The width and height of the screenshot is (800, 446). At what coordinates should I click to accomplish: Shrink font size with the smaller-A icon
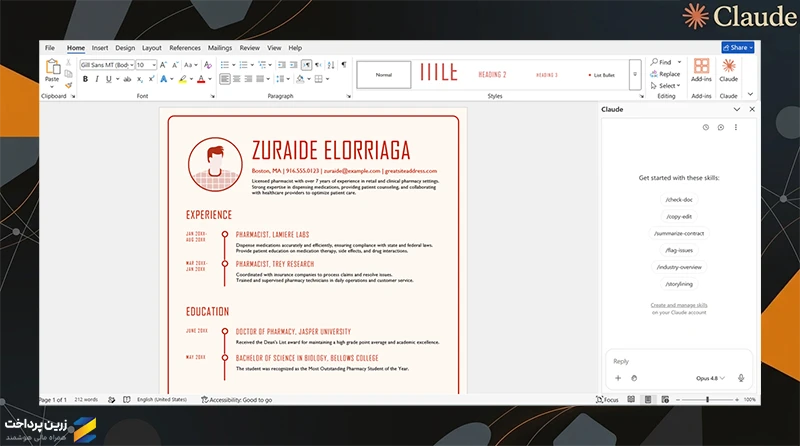click(x=175, y=65)
